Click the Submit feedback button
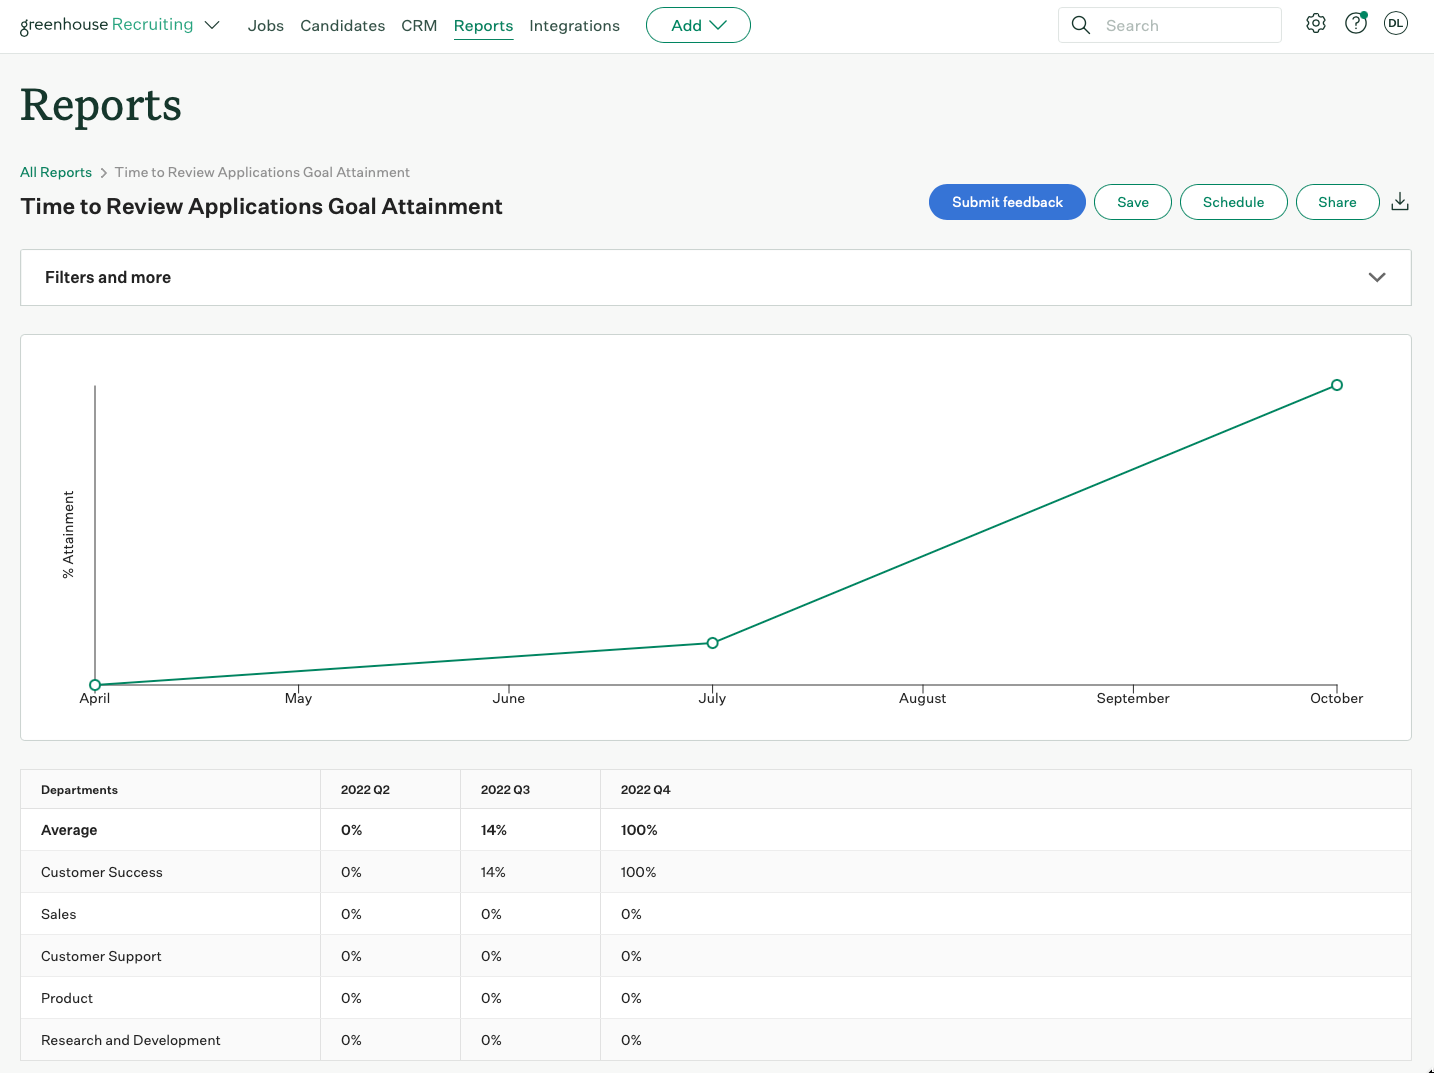Viewport: 1434px width, 1073px height. [x=1007, y=201]
